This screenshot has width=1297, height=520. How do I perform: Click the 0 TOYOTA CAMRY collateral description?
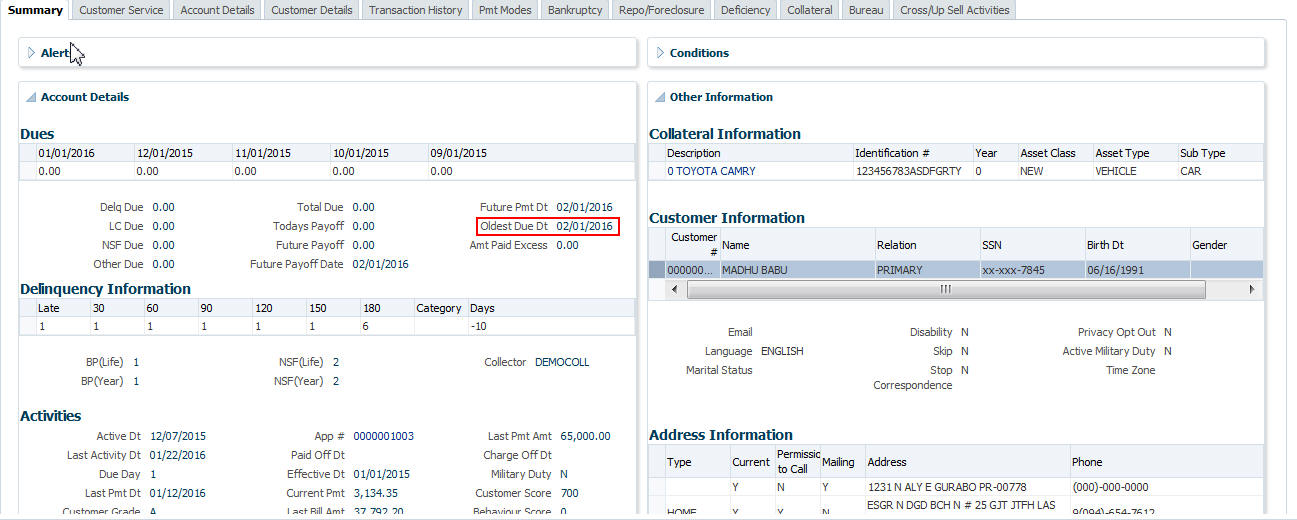coord(711,171)
